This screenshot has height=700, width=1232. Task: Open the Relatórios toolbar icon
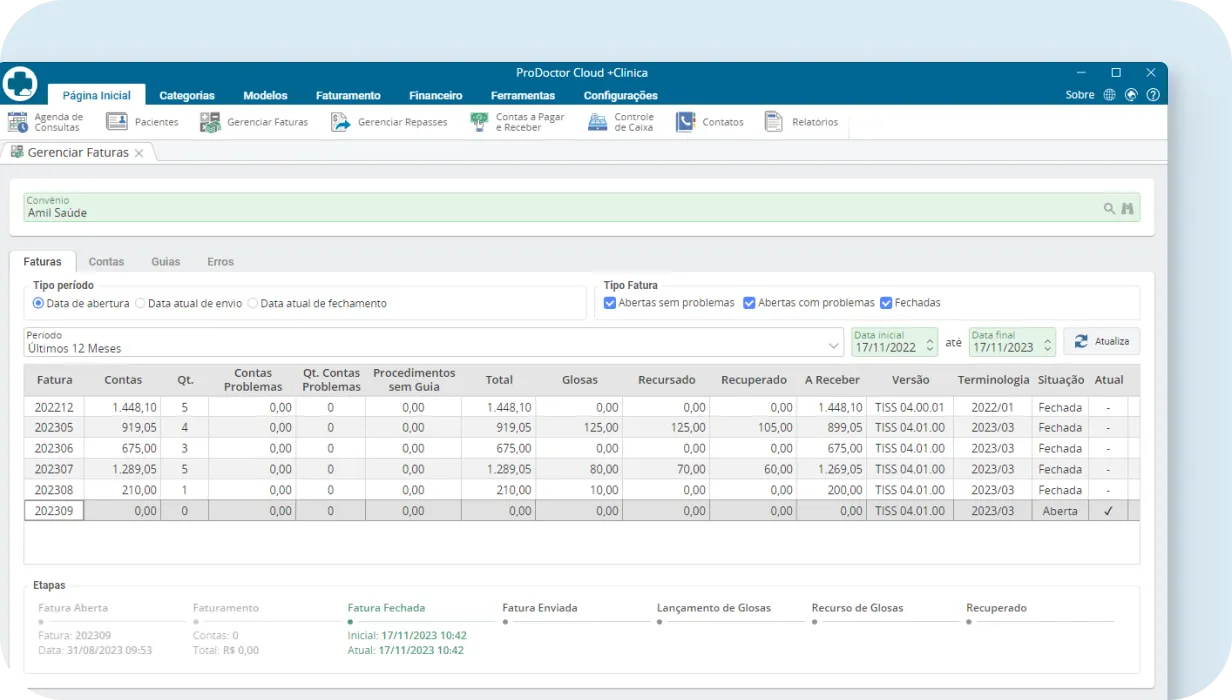(x=804, y=121)
